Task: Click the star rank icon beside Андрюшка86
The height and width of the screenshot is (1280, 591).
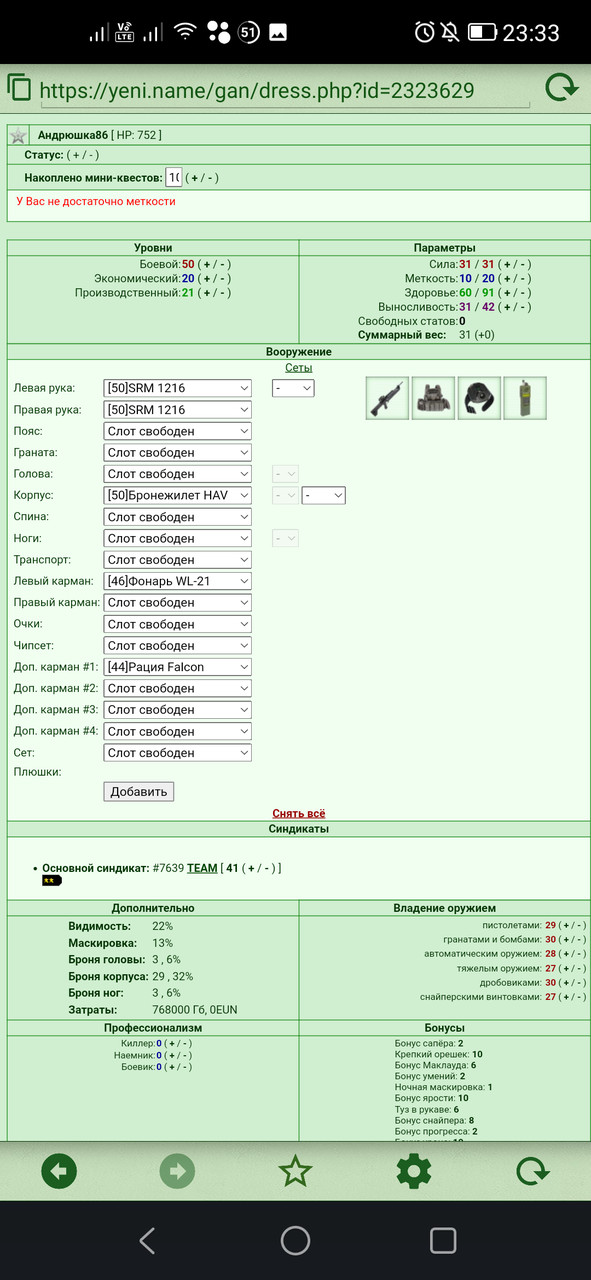Action: [x=18, y=135]
